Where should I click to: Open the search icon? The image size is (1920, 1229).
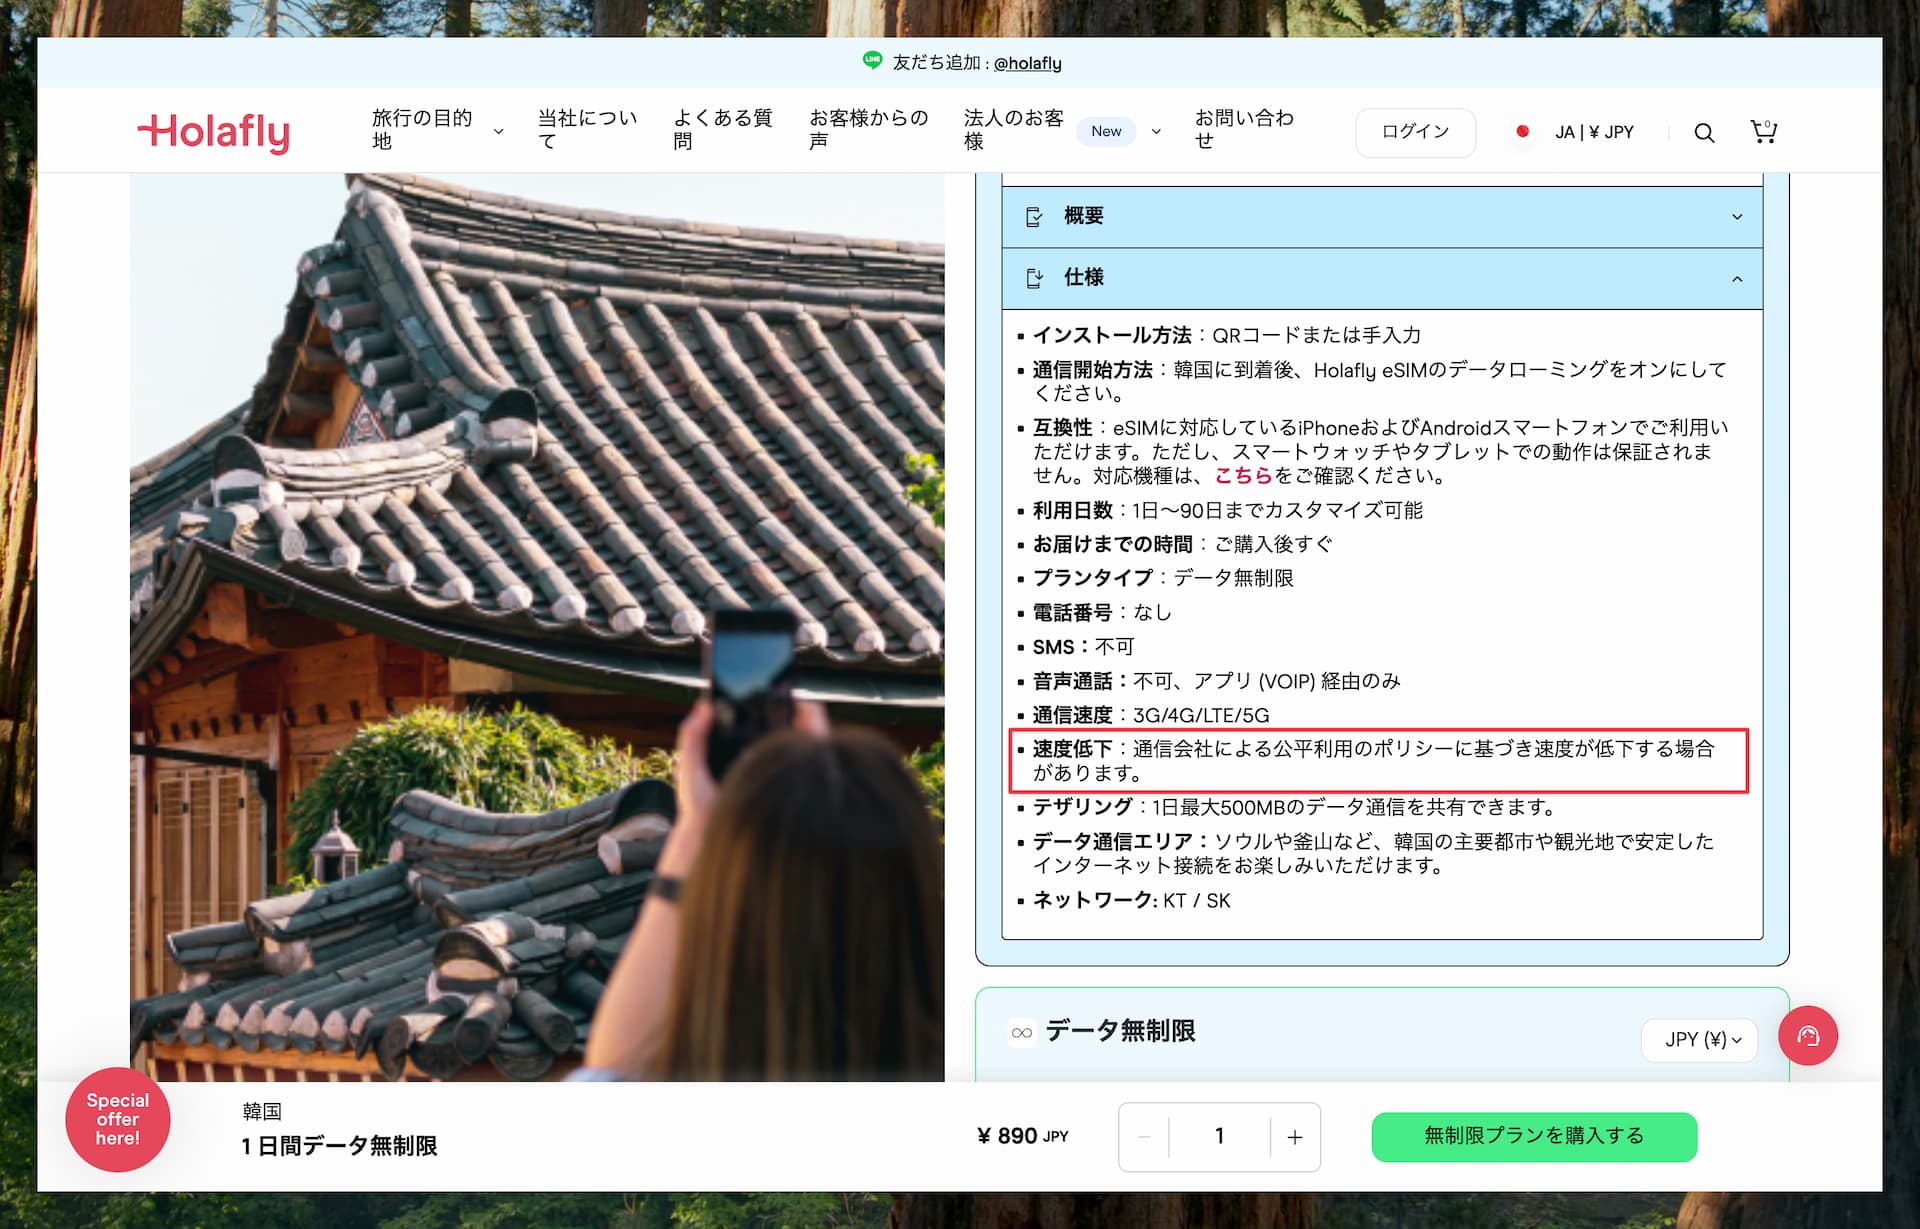point(1704,130)
